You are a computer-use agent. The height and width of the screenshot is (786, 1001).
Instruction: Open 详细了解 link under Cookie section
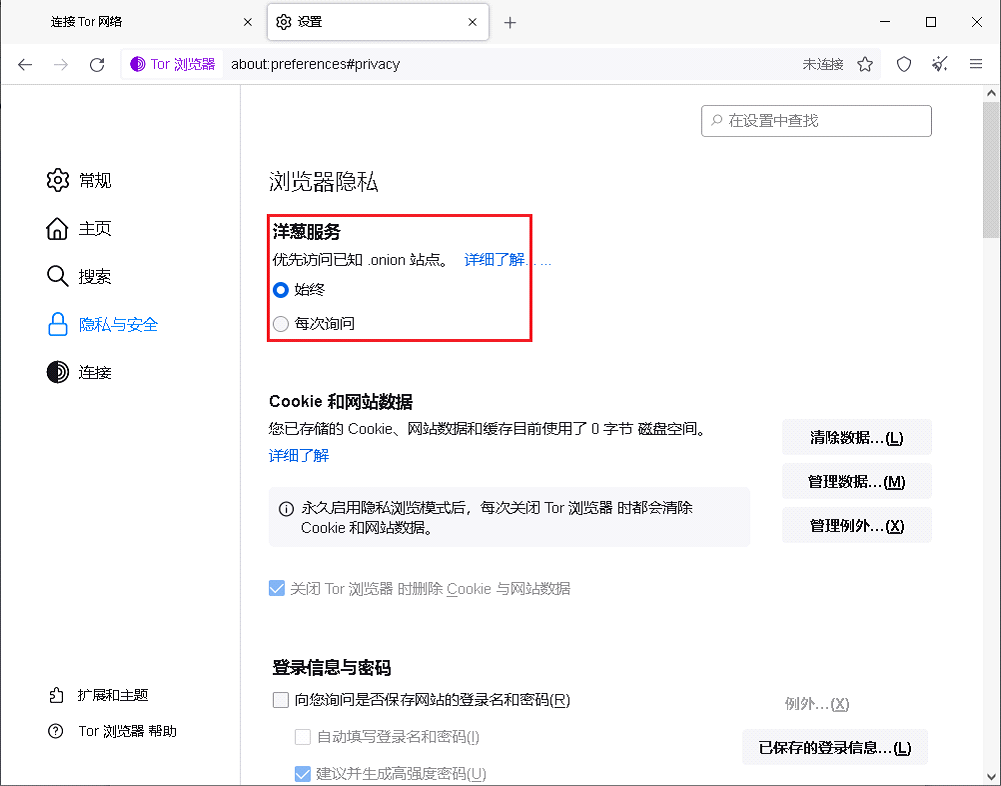(x=299, y=455)
